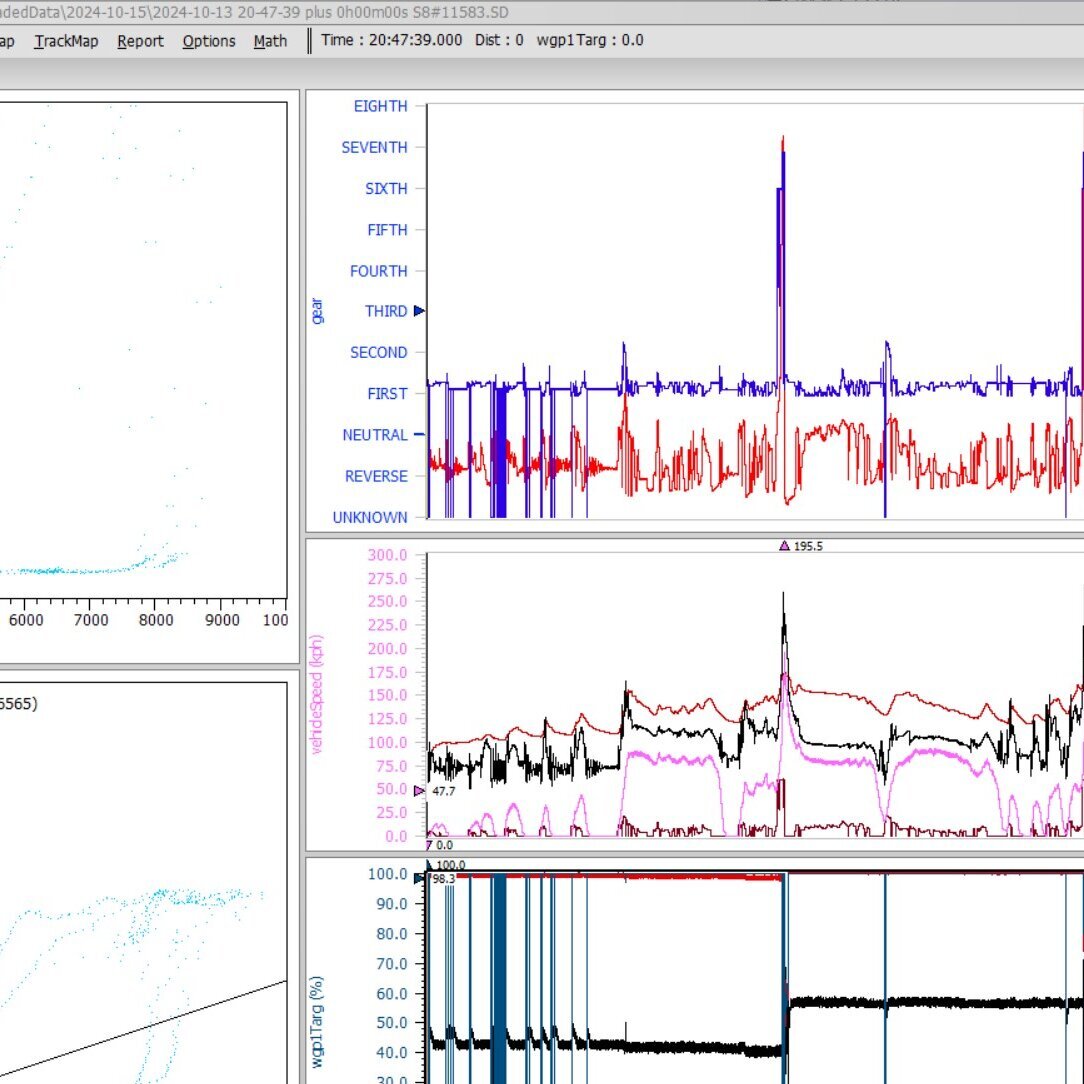The image size is (1084, 1084).
Task: Click the UNKNOWN gear axis label
Action: [x=370, y=517]
